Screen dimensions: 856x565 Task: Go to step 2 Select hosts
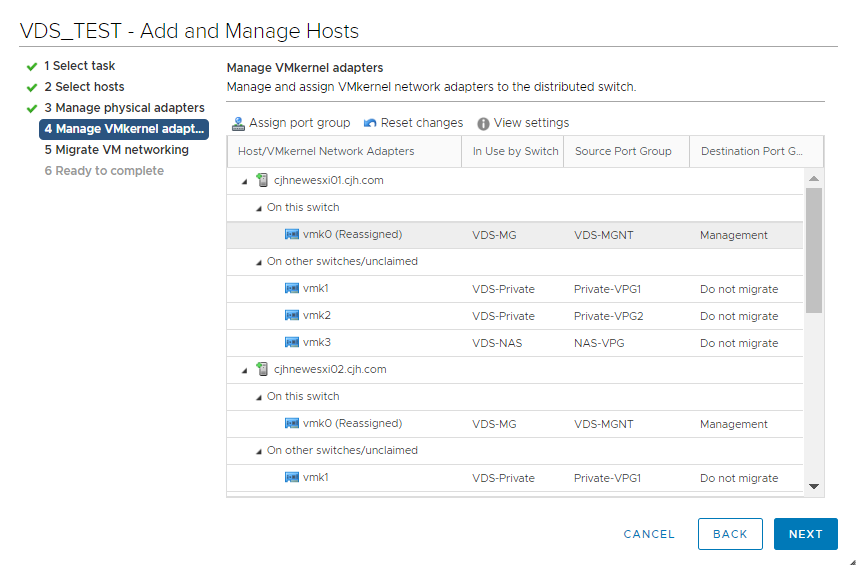(84, 87)
